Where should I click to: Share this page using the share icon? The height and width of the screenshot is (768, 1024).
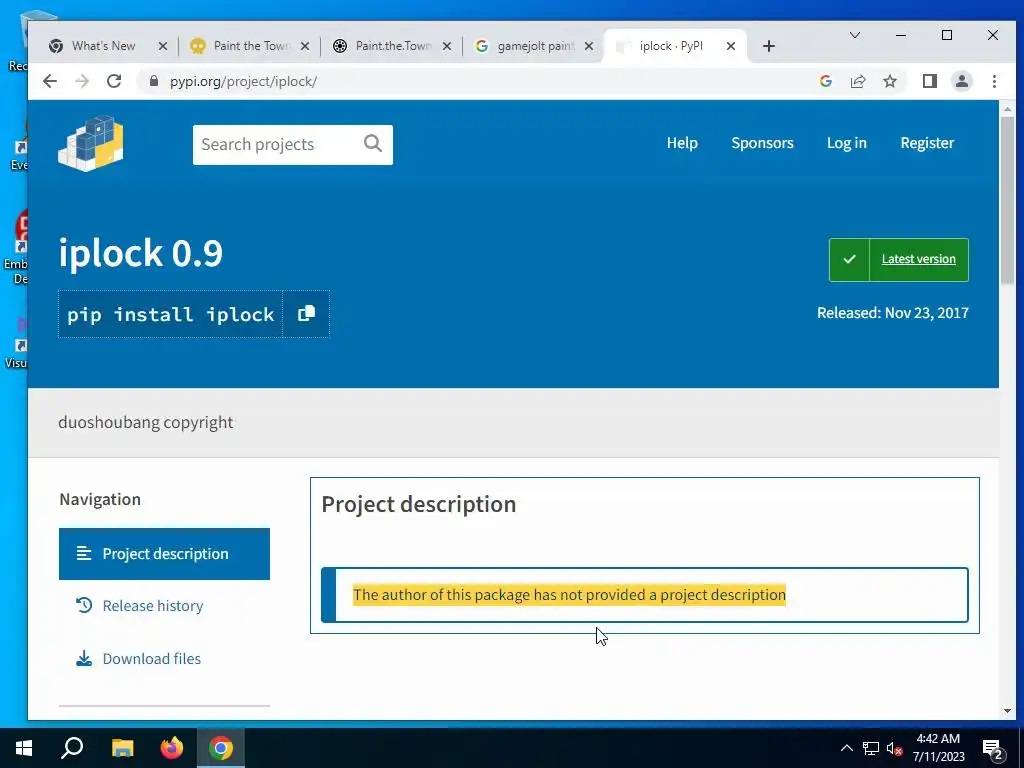(x=857, y=81)
